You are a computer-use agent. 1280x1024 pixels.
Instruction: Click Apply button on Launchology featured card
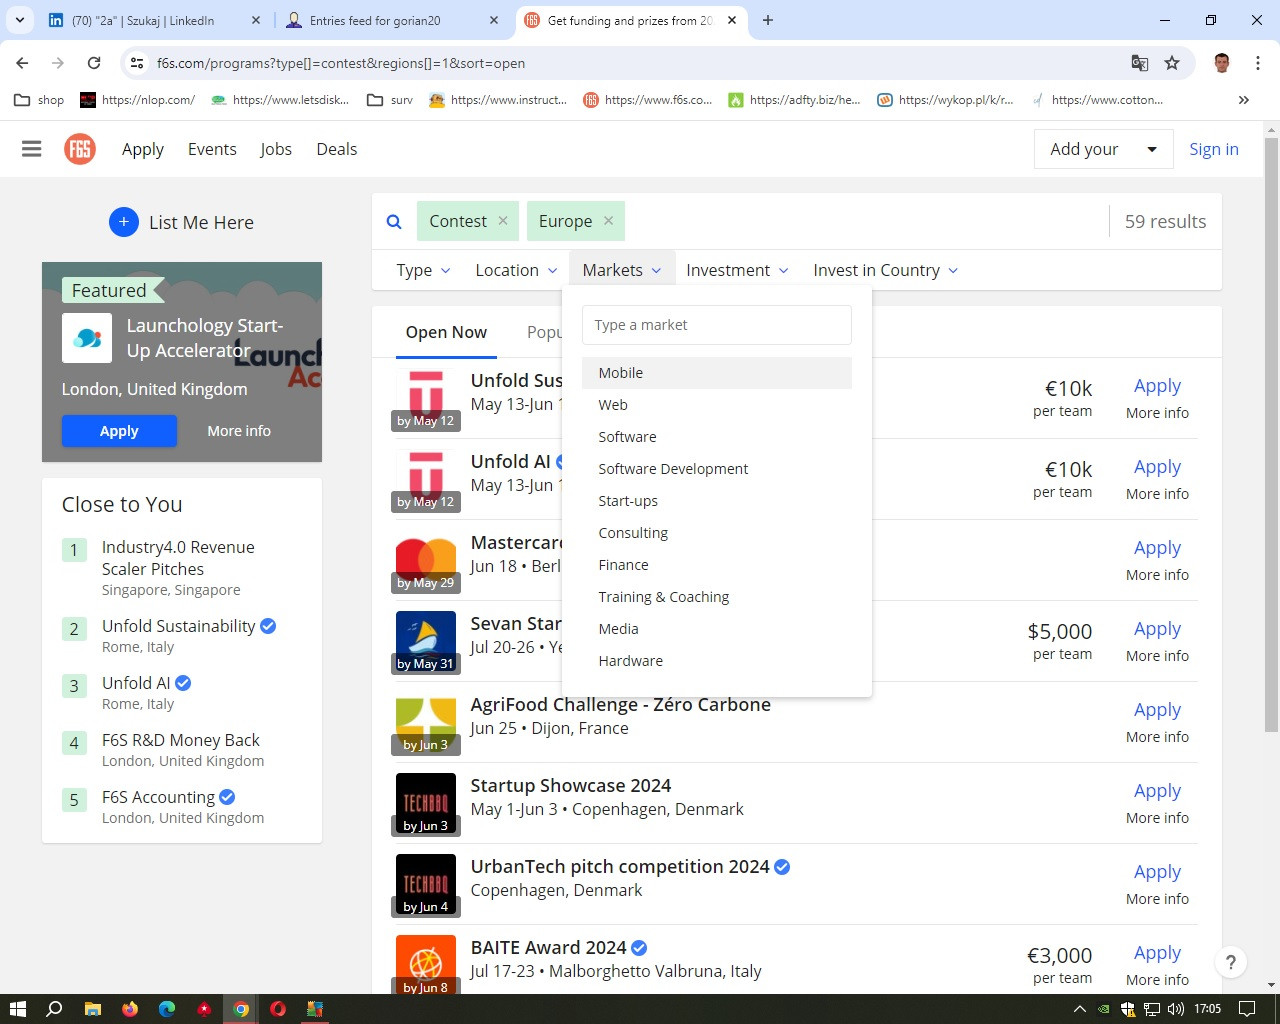click(119, 431)
